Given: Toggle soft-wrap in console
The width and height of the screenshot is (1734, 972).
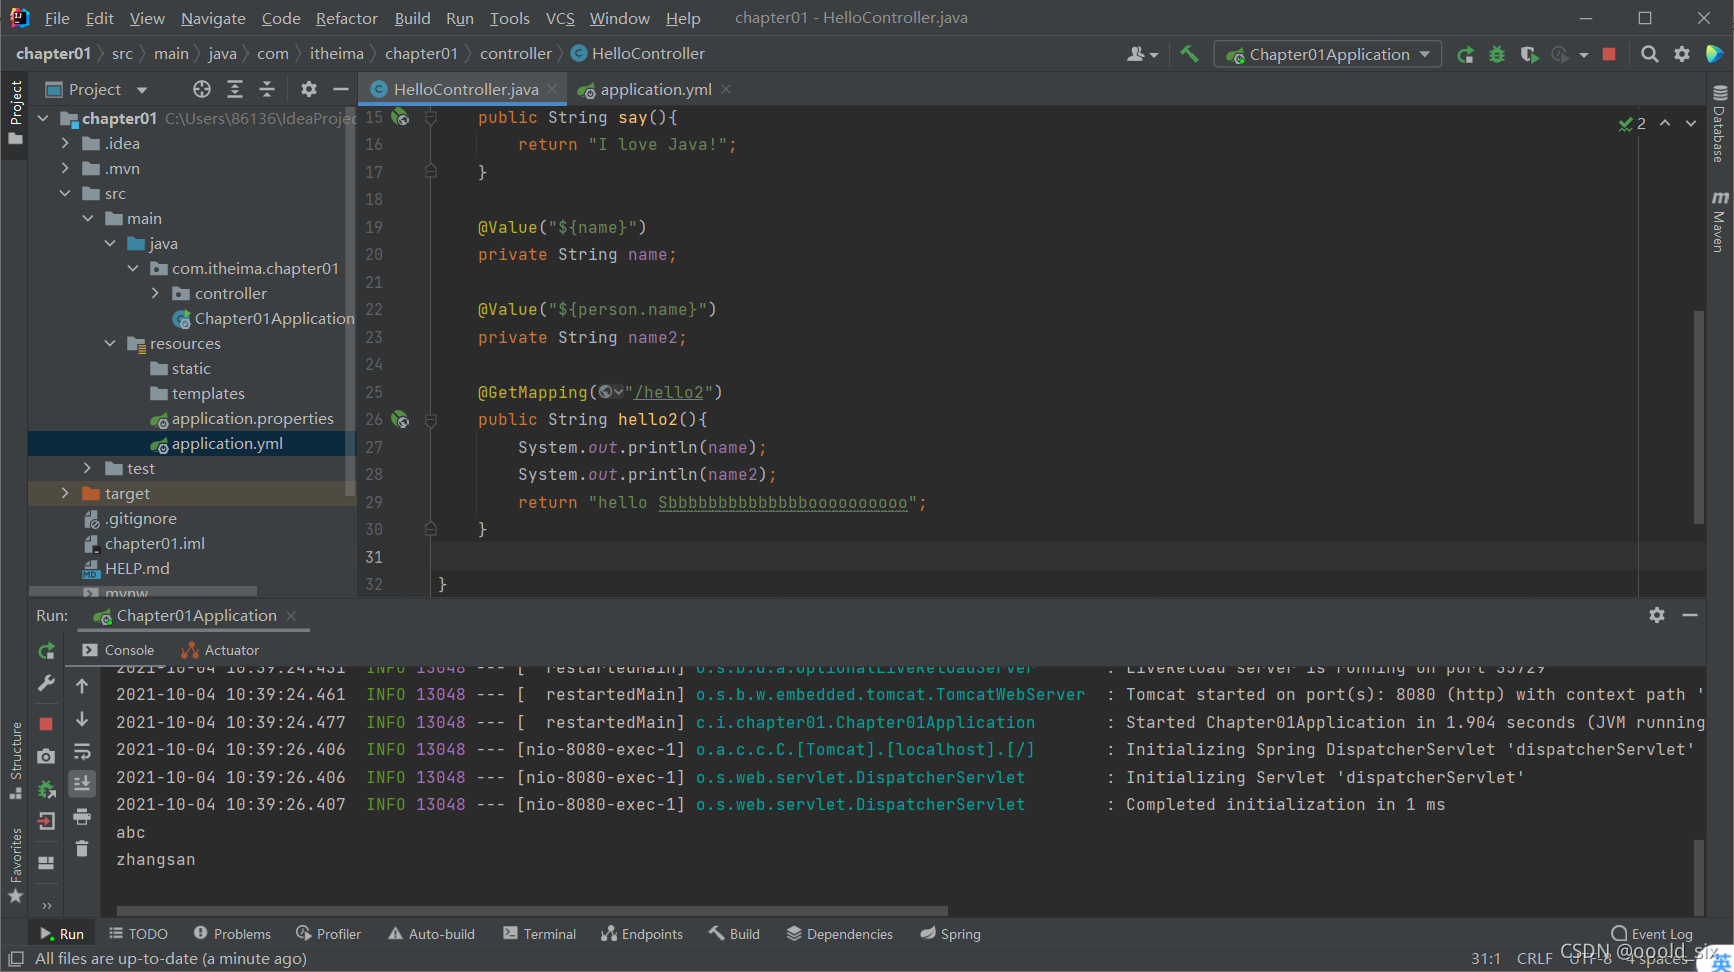Looking at the screenshot, I should coord(82,751).
